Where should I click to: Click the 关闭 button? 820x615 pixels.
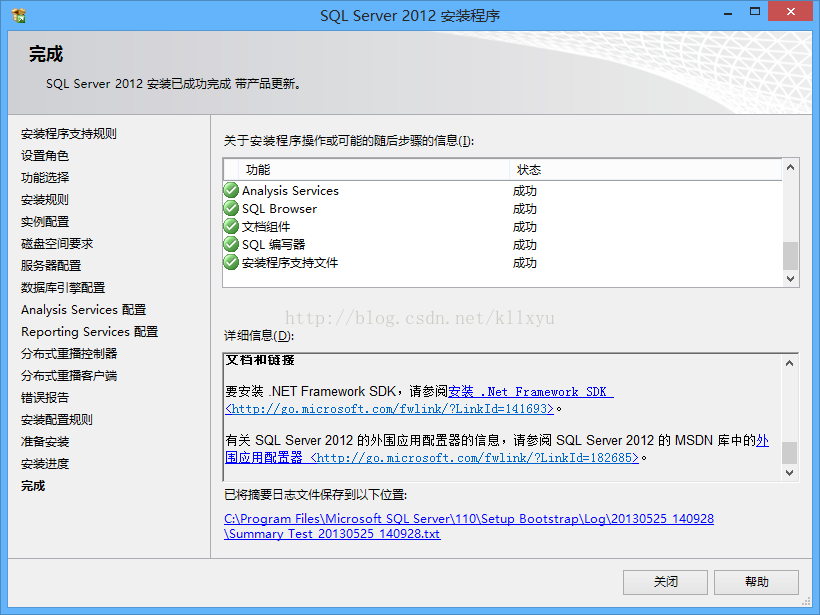coord(665,582)
